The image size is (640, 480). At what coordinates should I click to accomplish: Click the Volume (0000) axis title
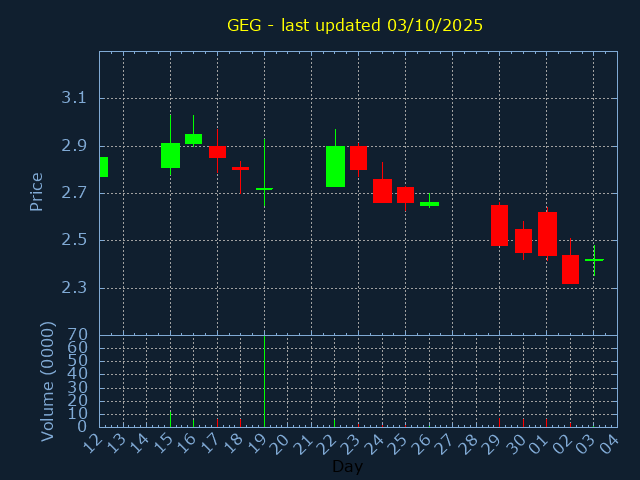47,381
